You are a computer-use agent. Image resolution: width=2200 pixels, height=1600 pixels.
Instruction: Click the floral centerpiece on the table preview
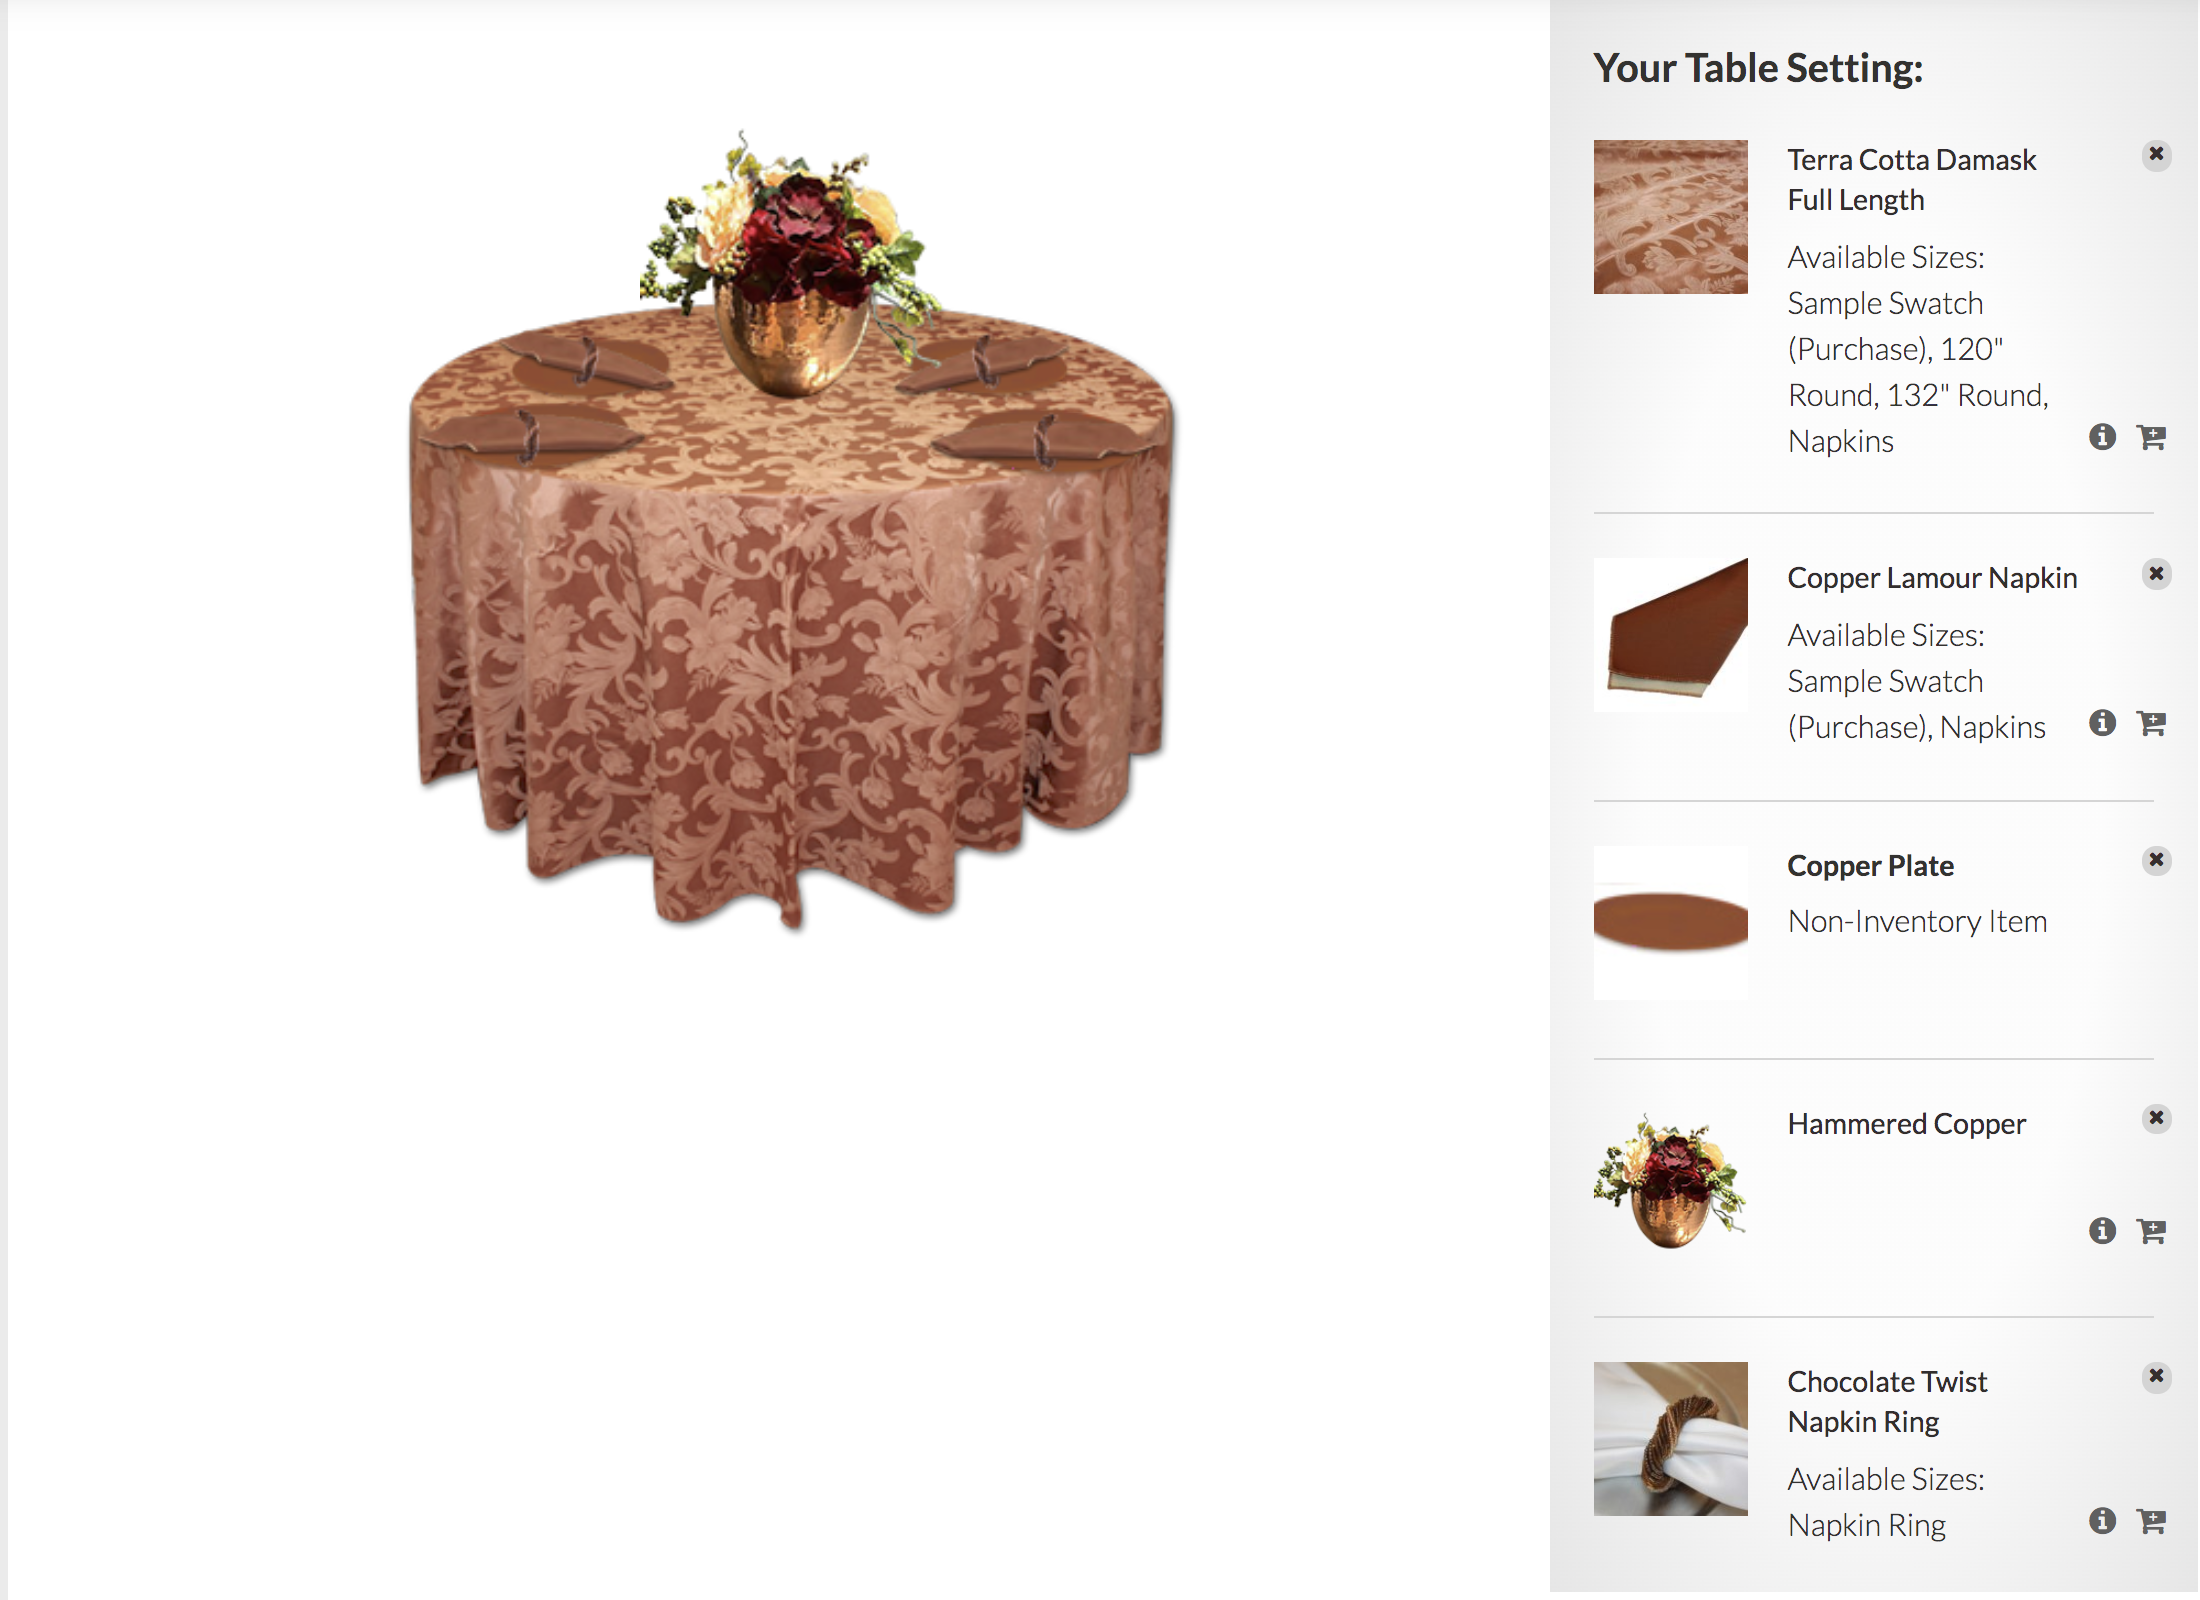pos(790,262)
